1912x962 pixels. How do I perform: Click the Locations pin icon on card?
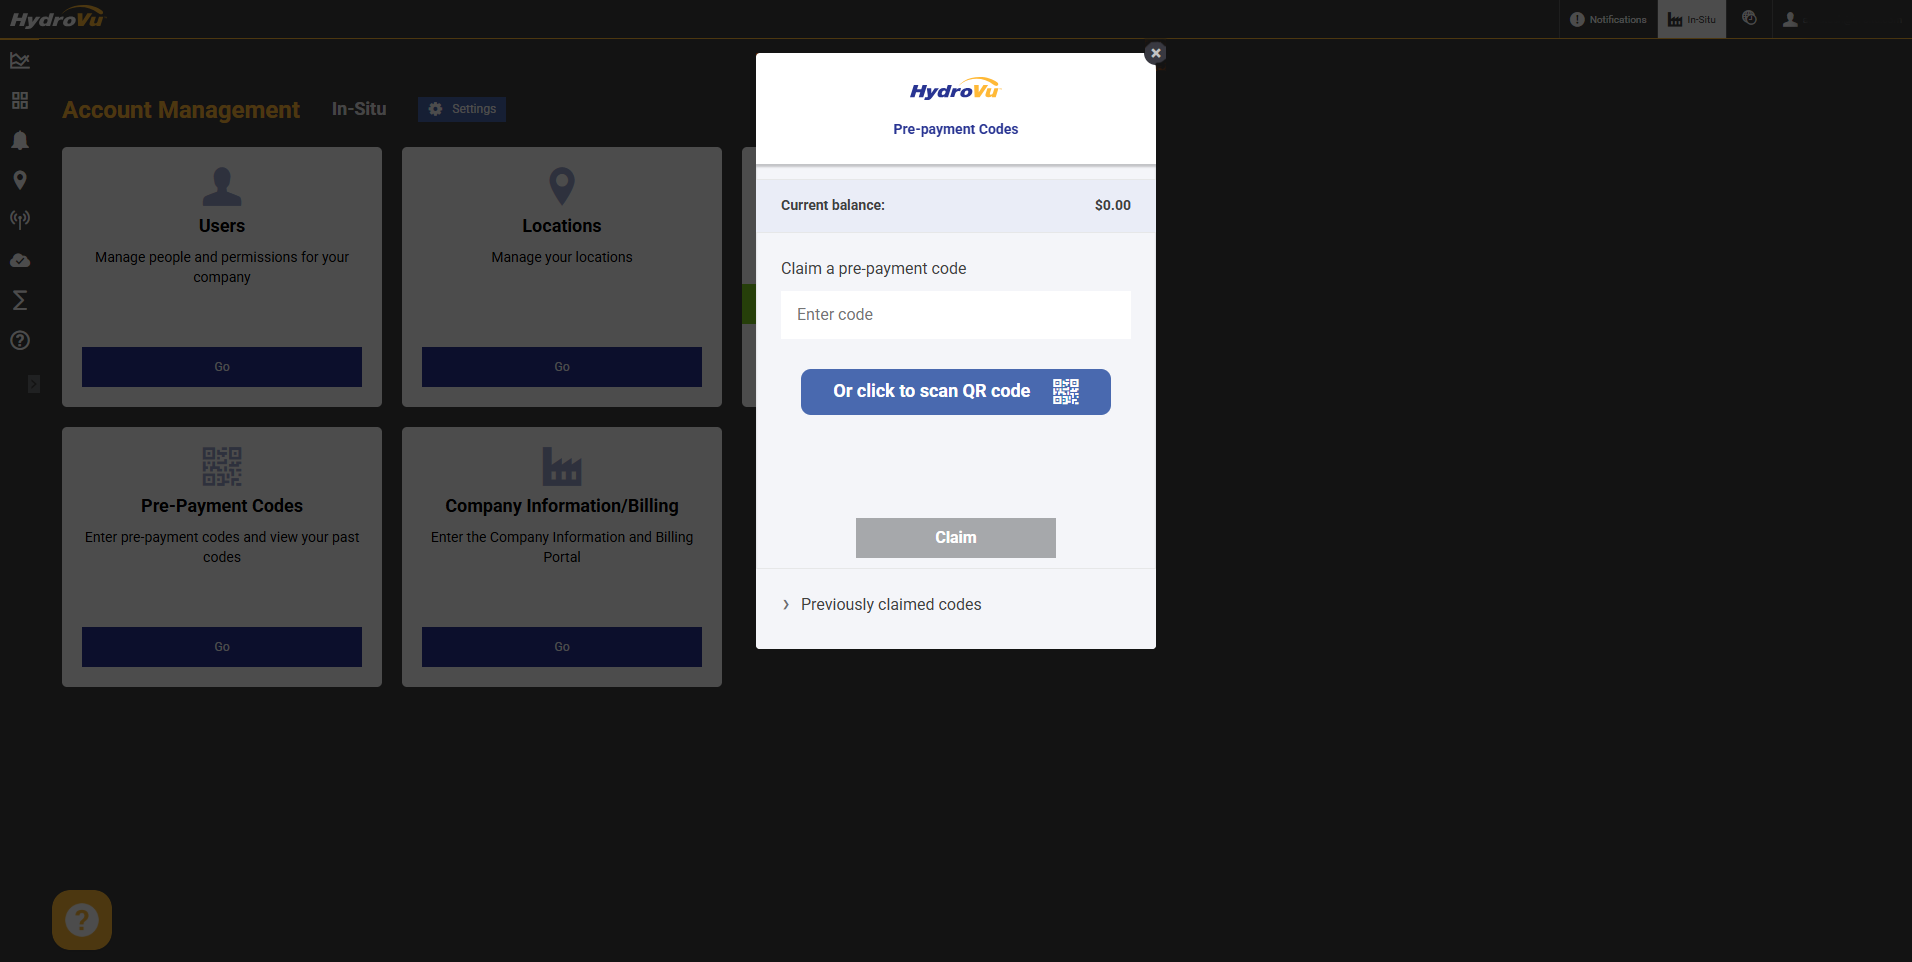(562, 186)
